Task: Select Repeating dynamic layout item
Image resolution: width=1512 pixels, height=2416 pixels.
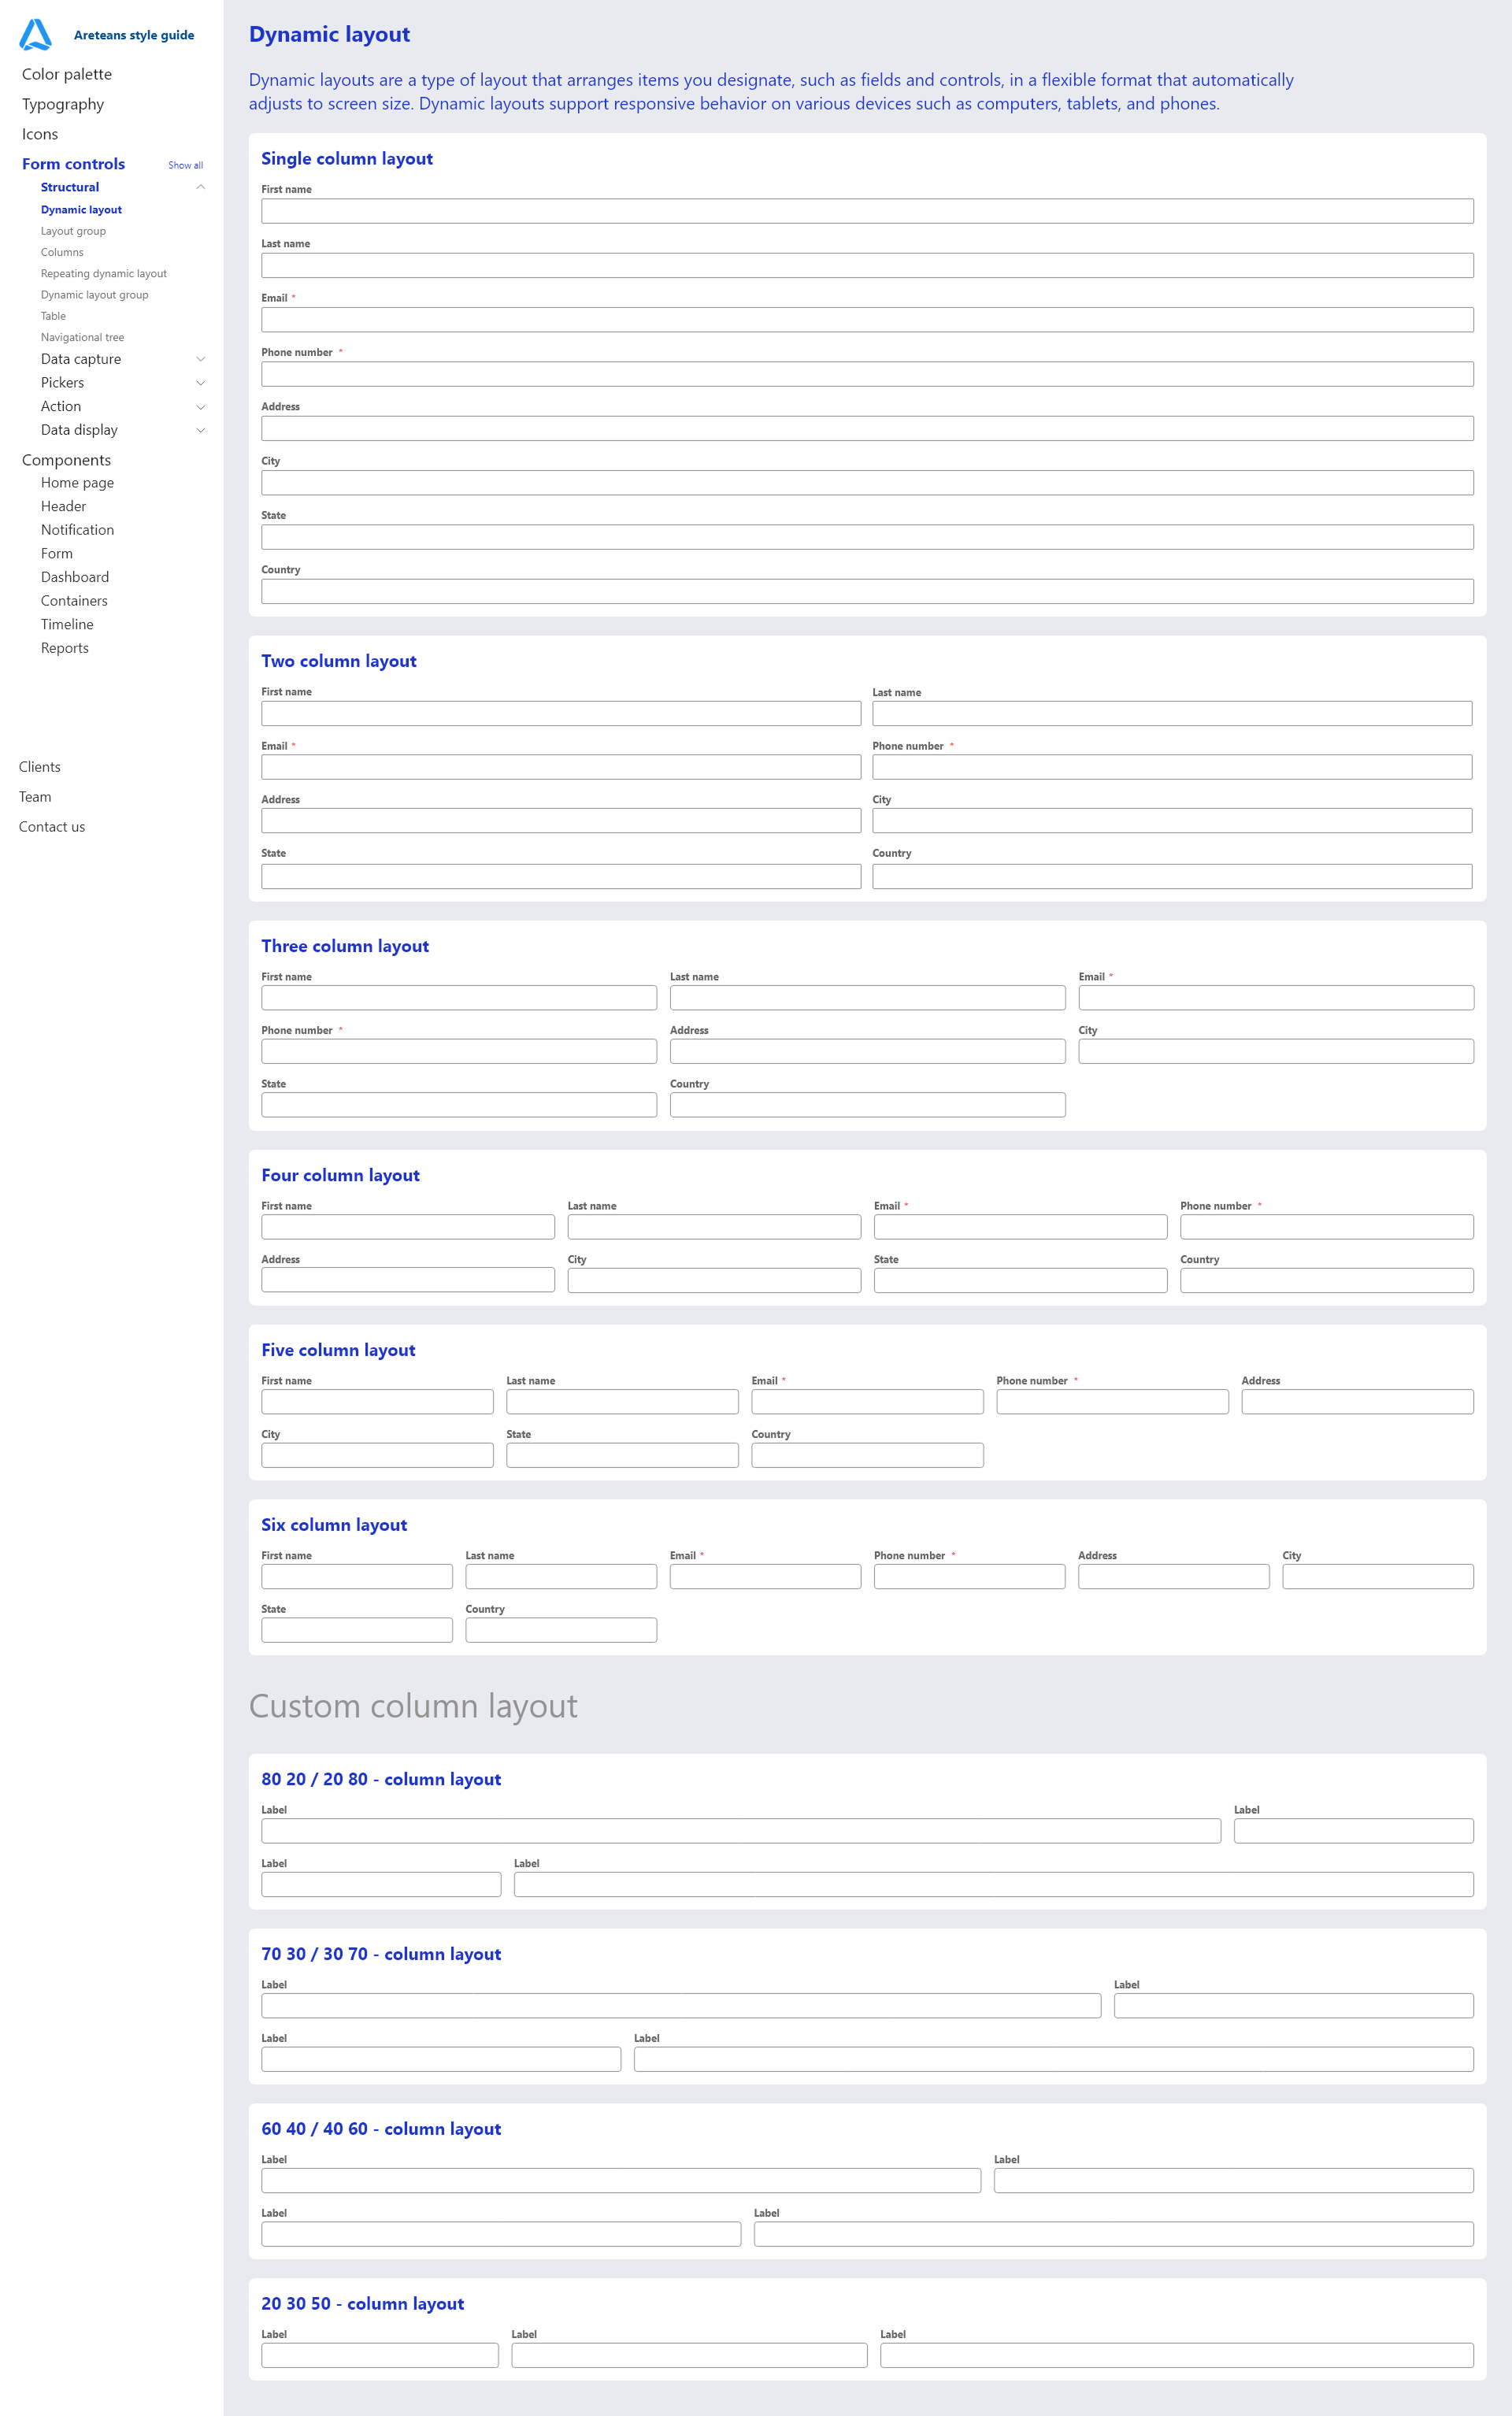Action: (104, 273)
